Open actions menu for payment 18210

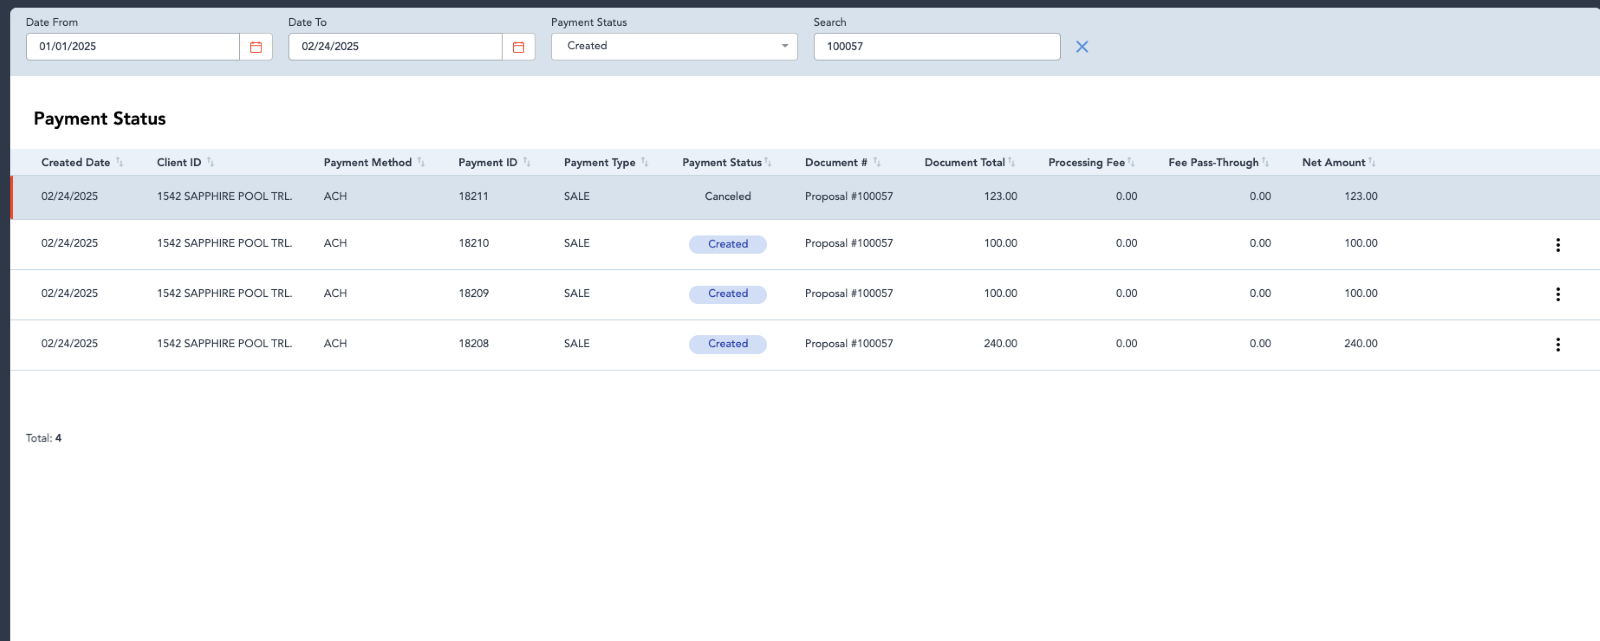tap(1557, 245)
